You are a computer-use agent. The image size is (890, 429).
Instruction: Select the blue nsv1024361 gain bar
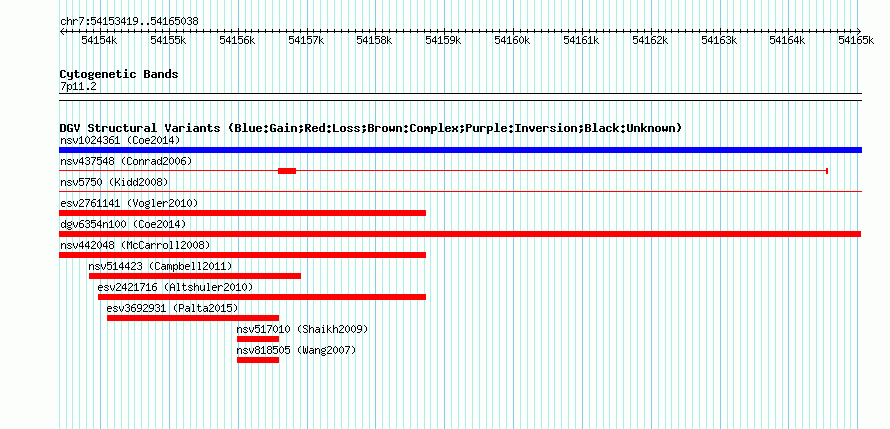(460, 150)
